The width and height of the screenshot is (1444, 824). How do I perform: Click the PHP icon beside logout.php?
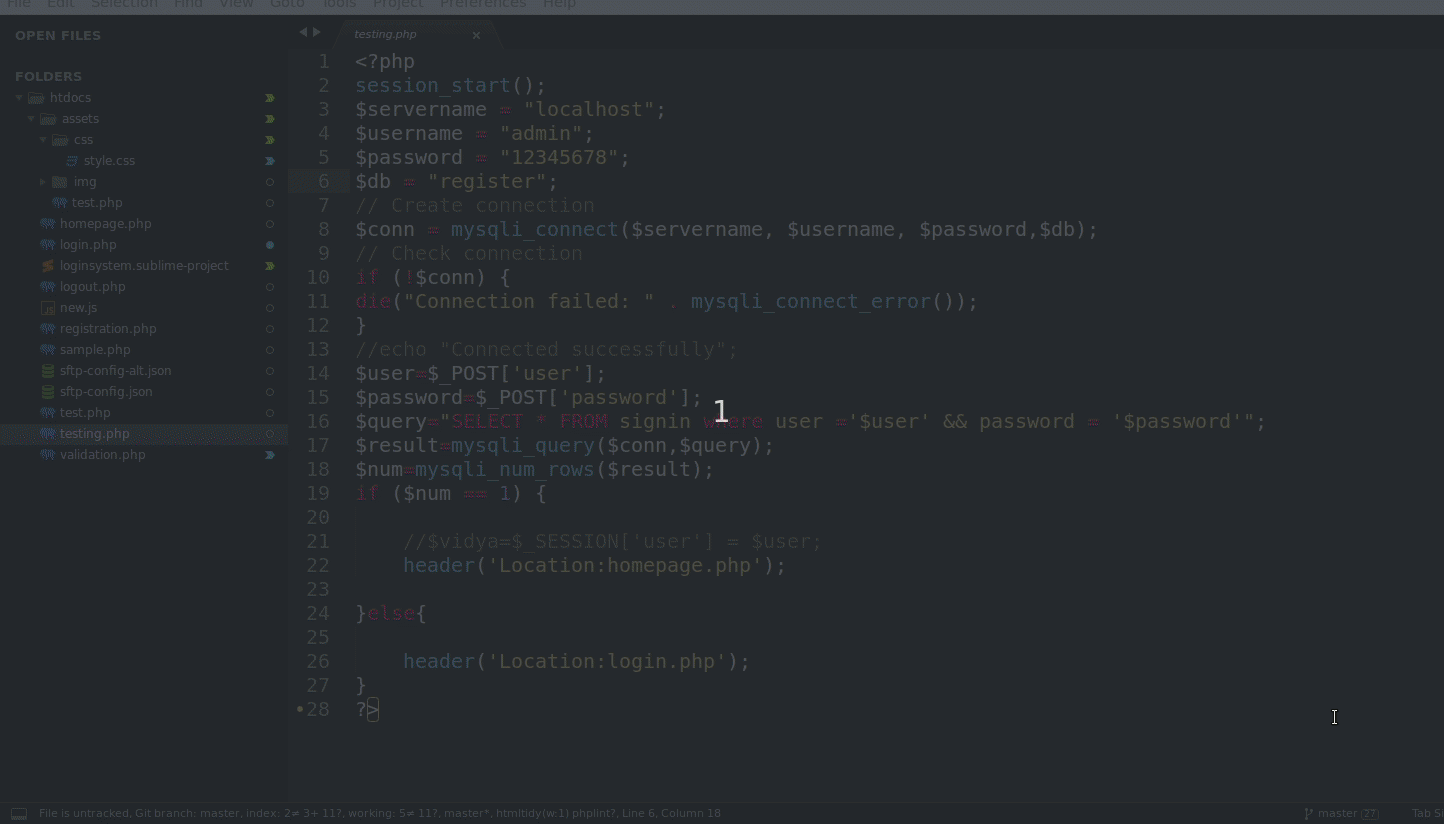pos(47,287)
